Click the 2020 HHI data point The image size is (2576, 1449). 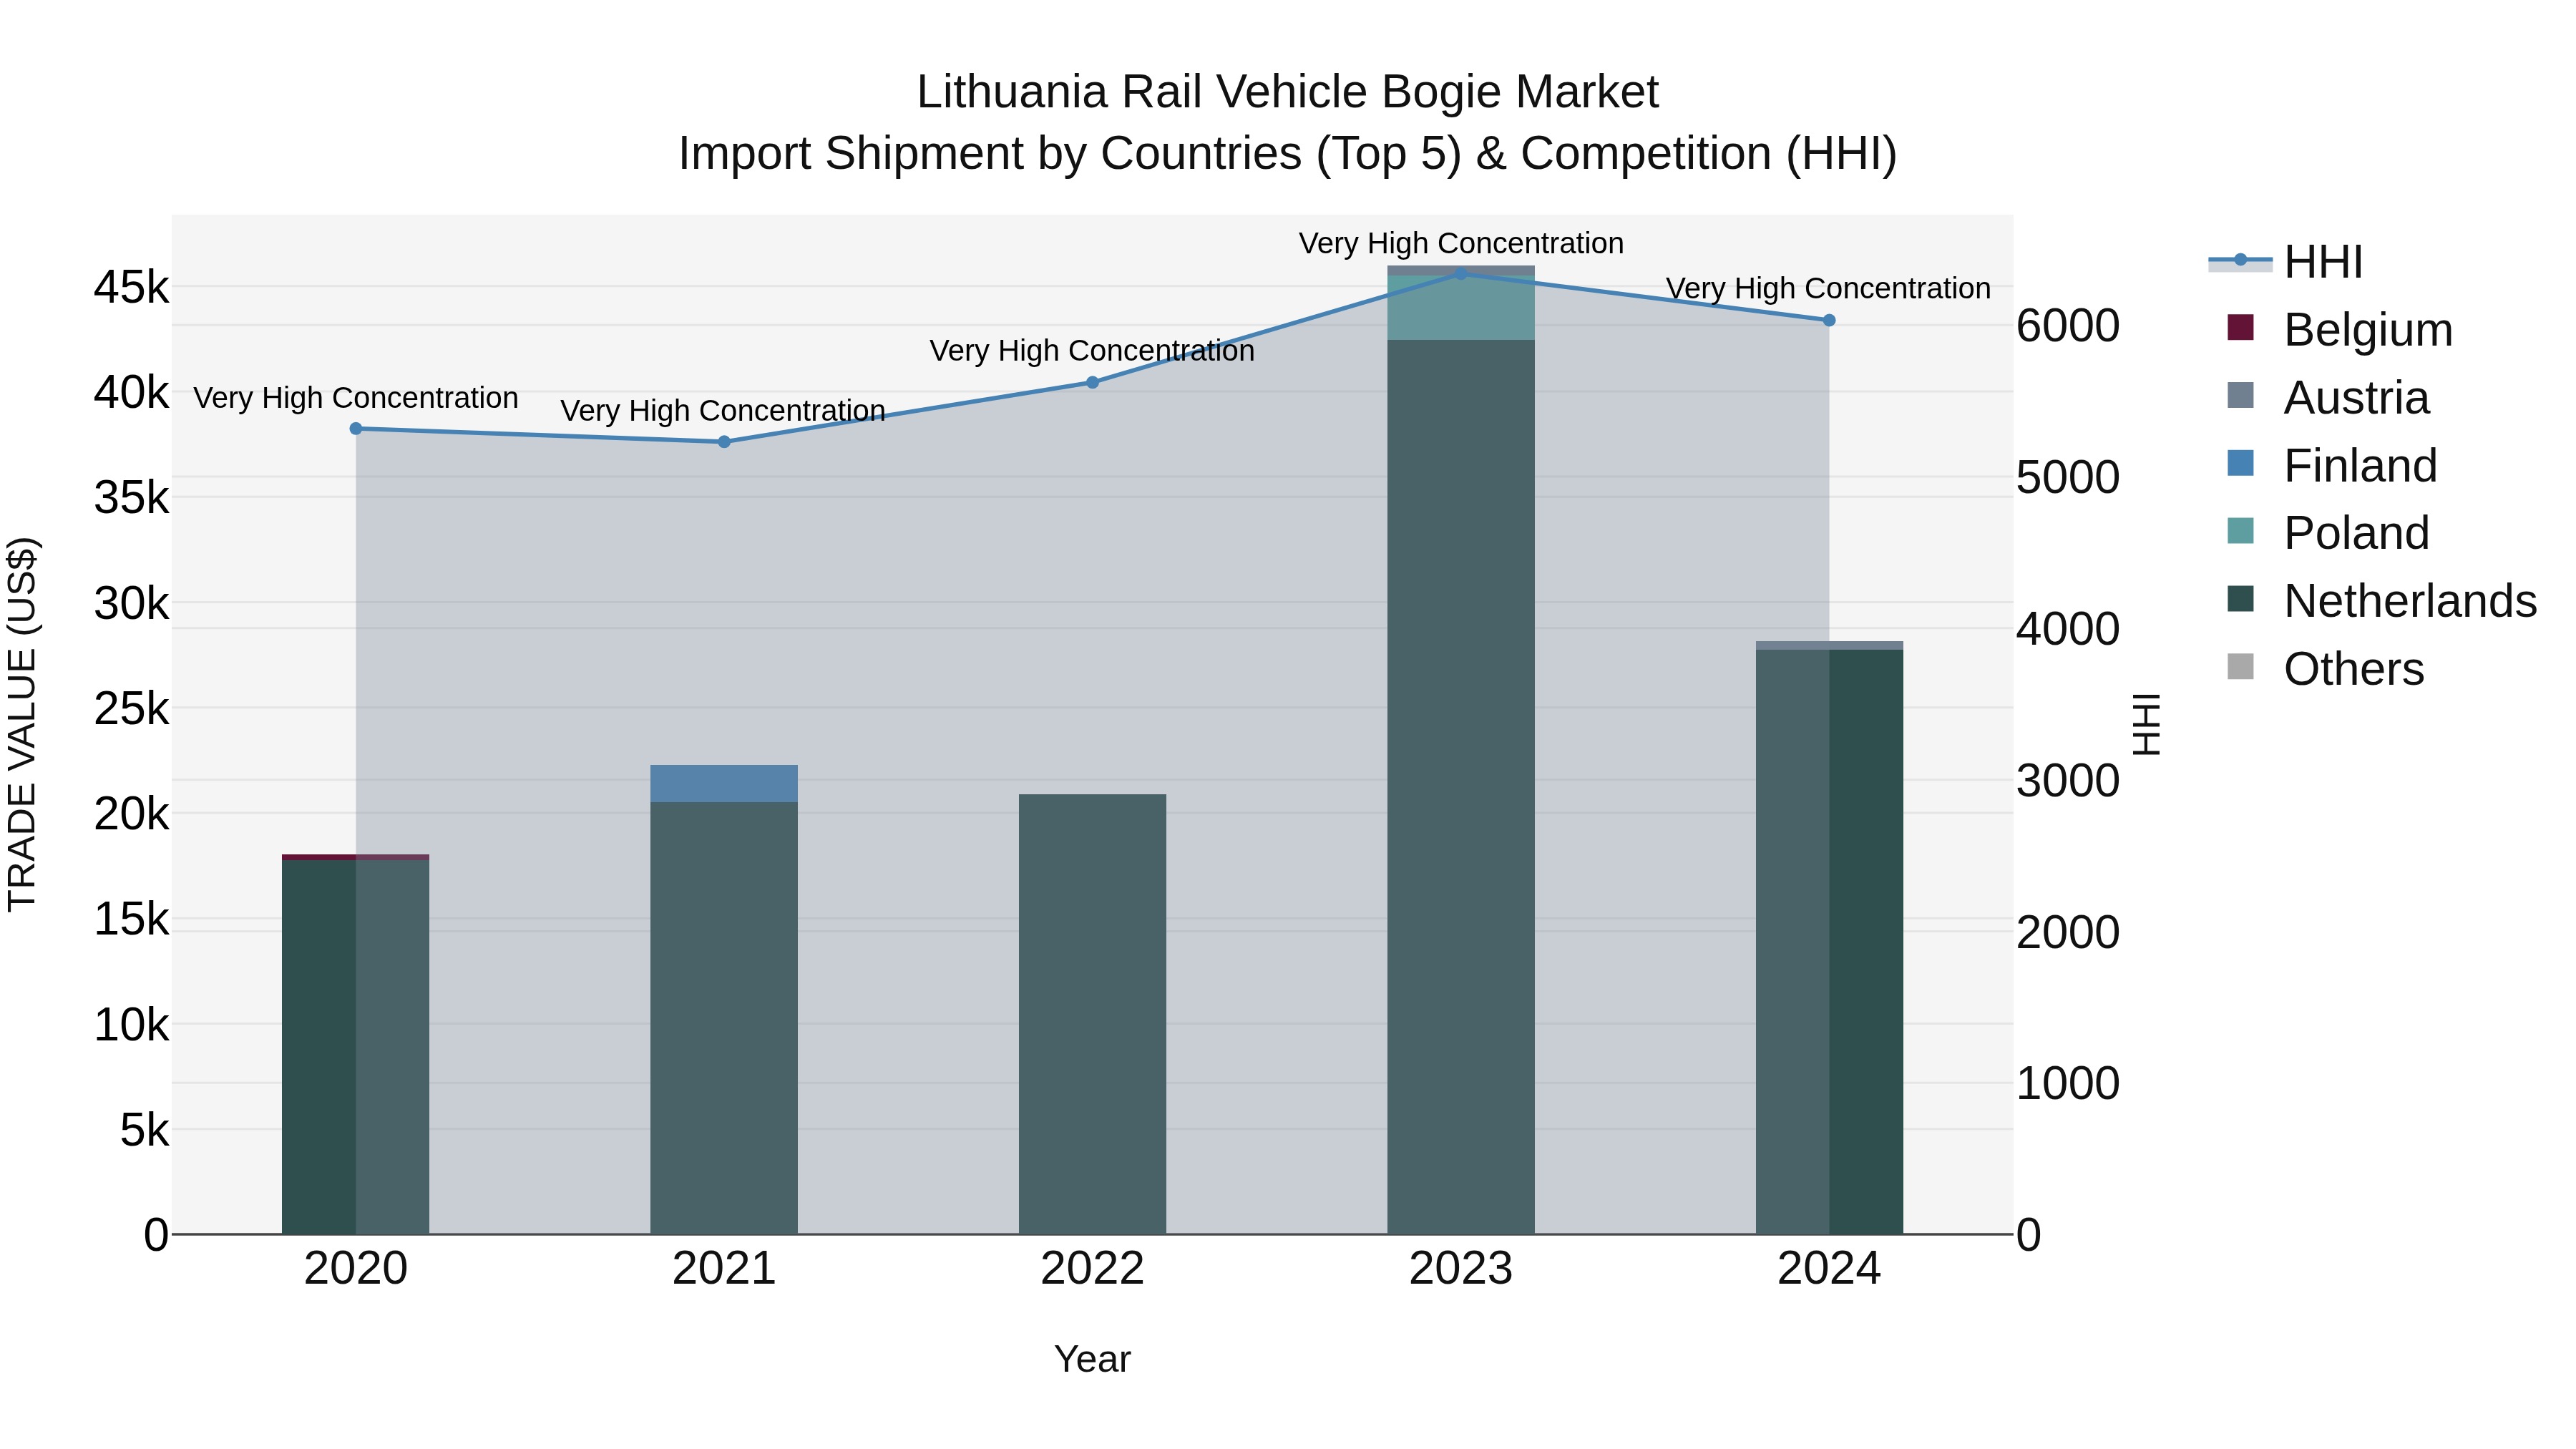[x=356, y=429]
